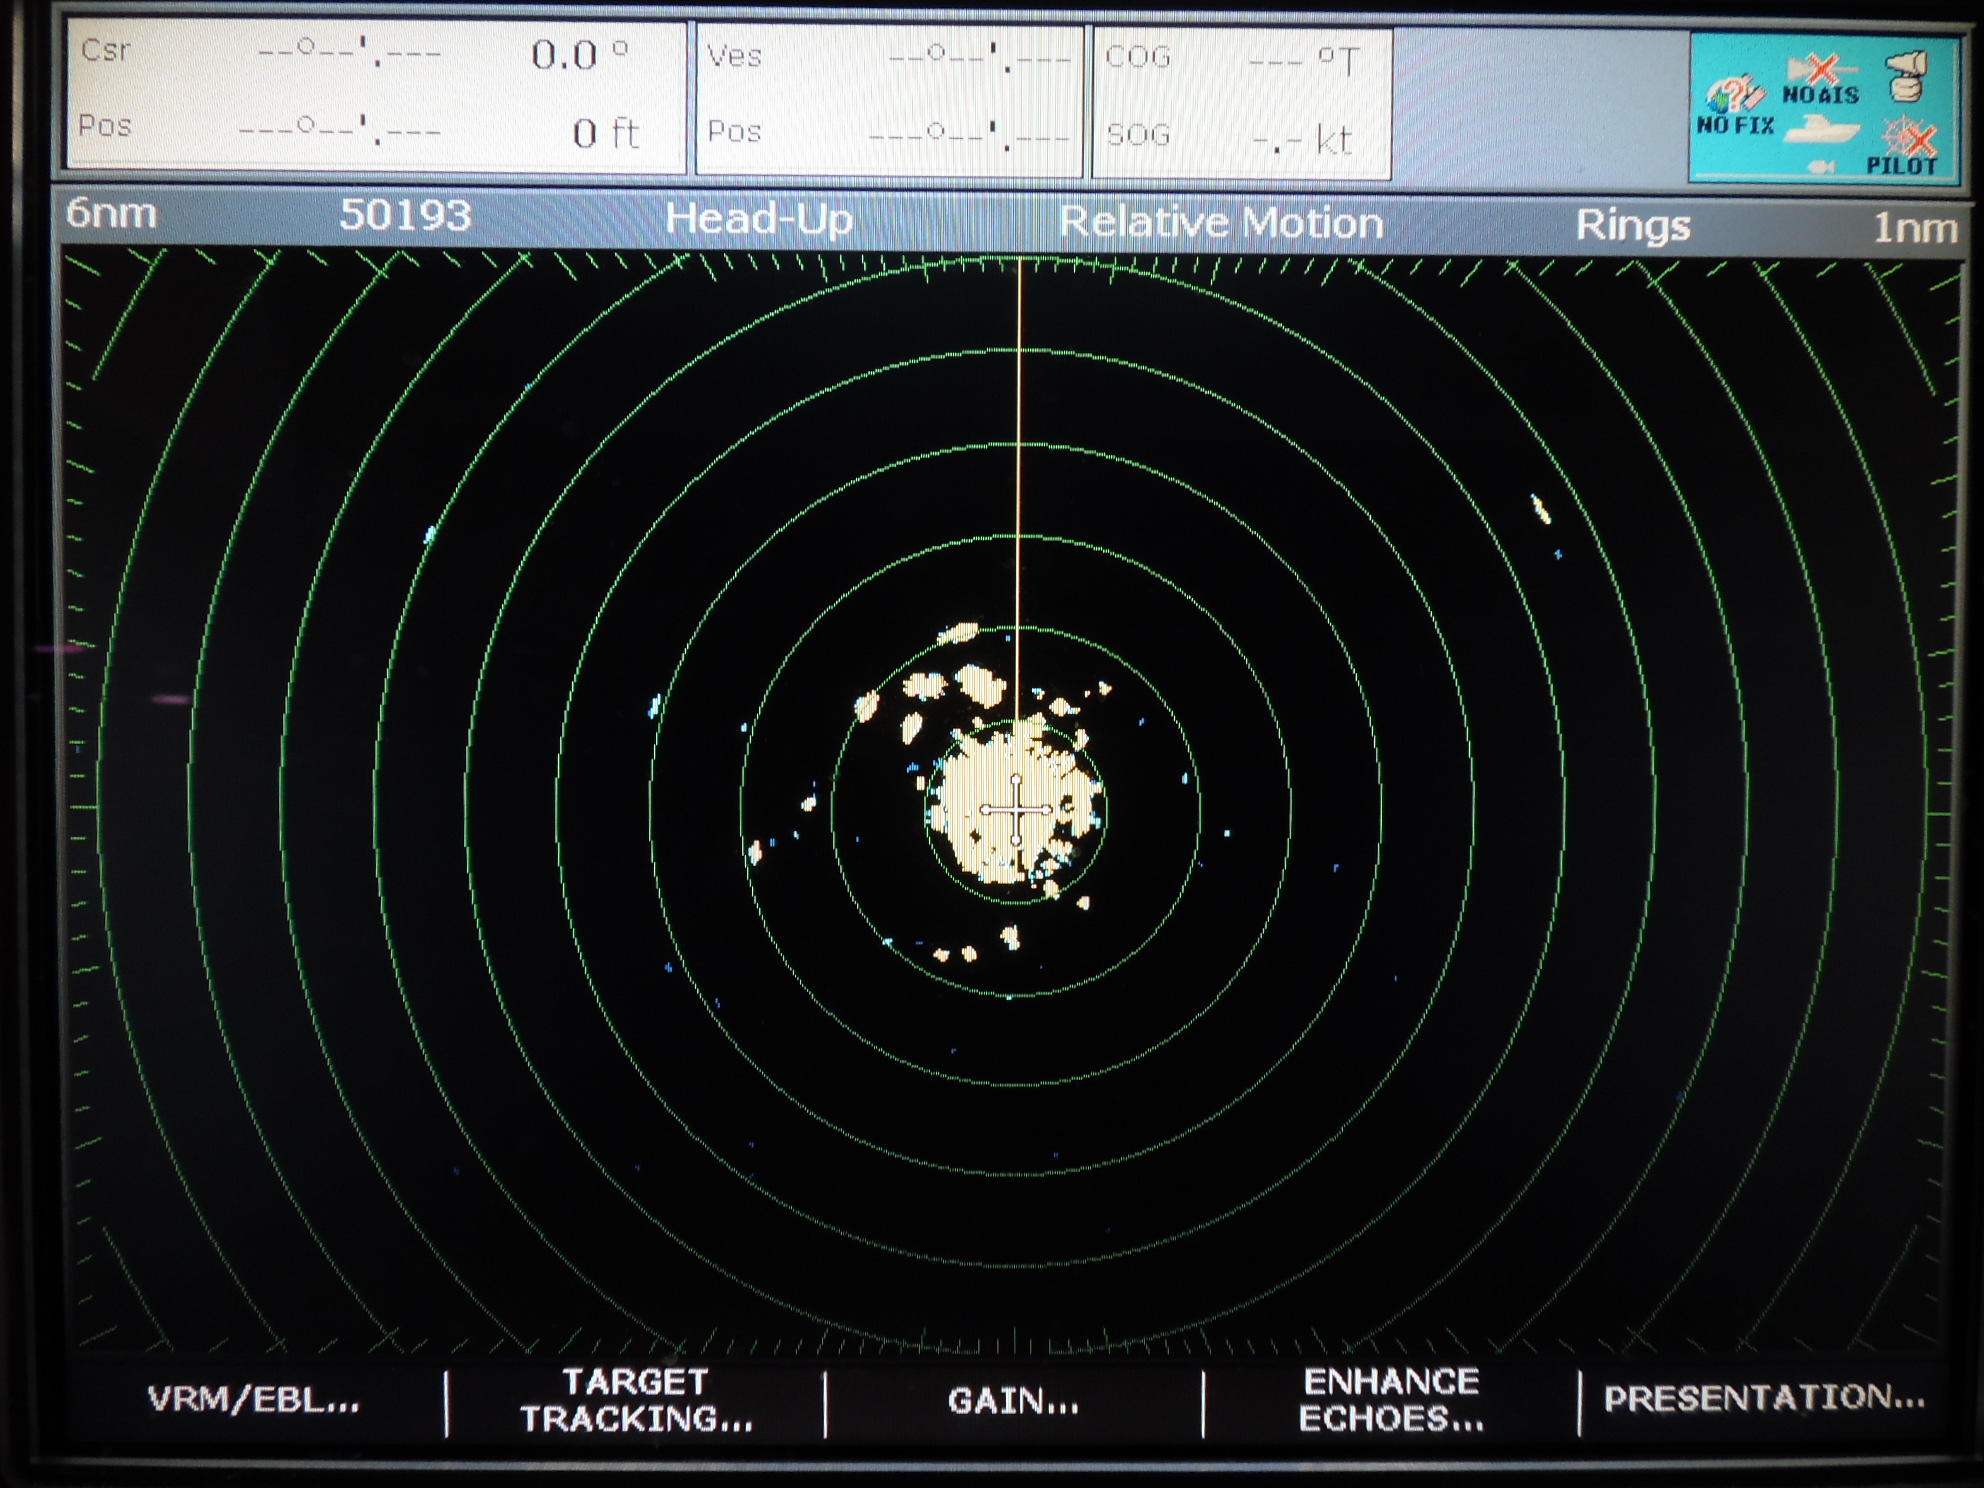Open the Target Tracking softkey menu
This screenshot has width=1984, height=1488.
click(636, 1400)
